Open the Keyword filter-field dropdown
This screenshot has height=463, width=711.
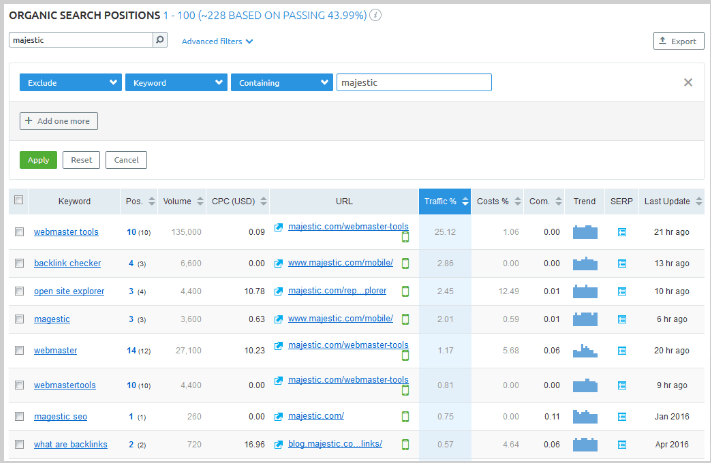pyautogui.click(x=176, y=83)
